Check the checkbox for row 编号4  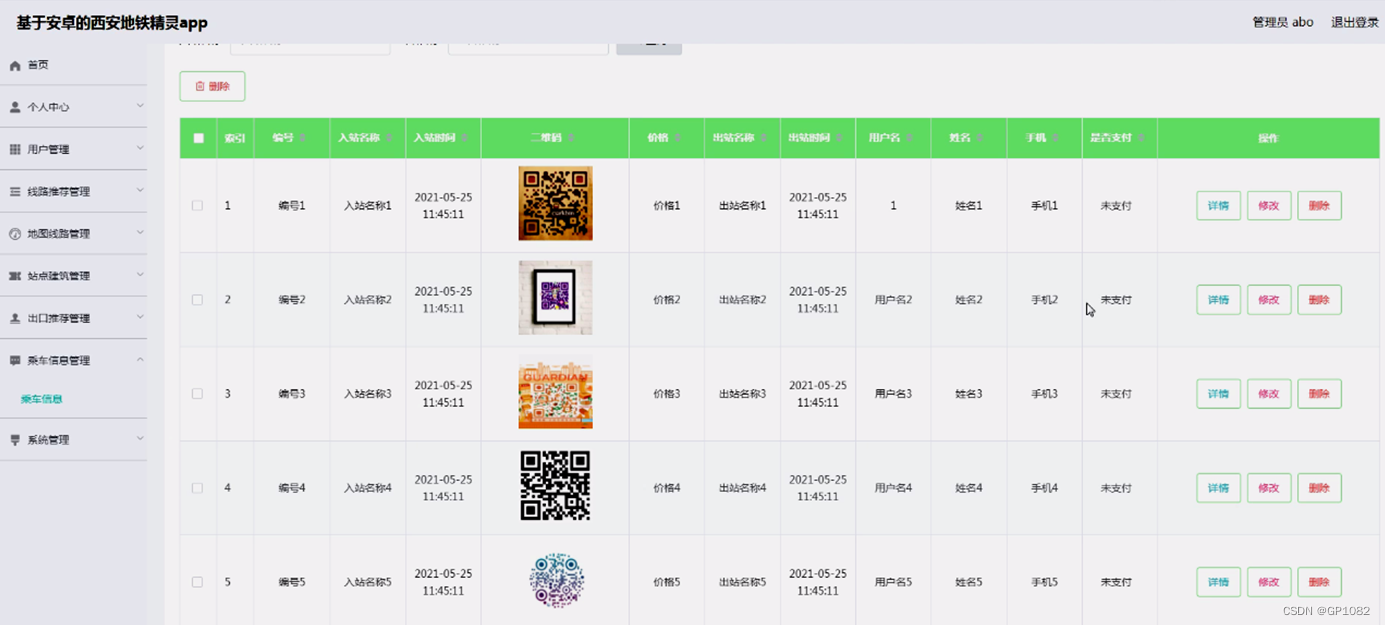tap(197, 488)
